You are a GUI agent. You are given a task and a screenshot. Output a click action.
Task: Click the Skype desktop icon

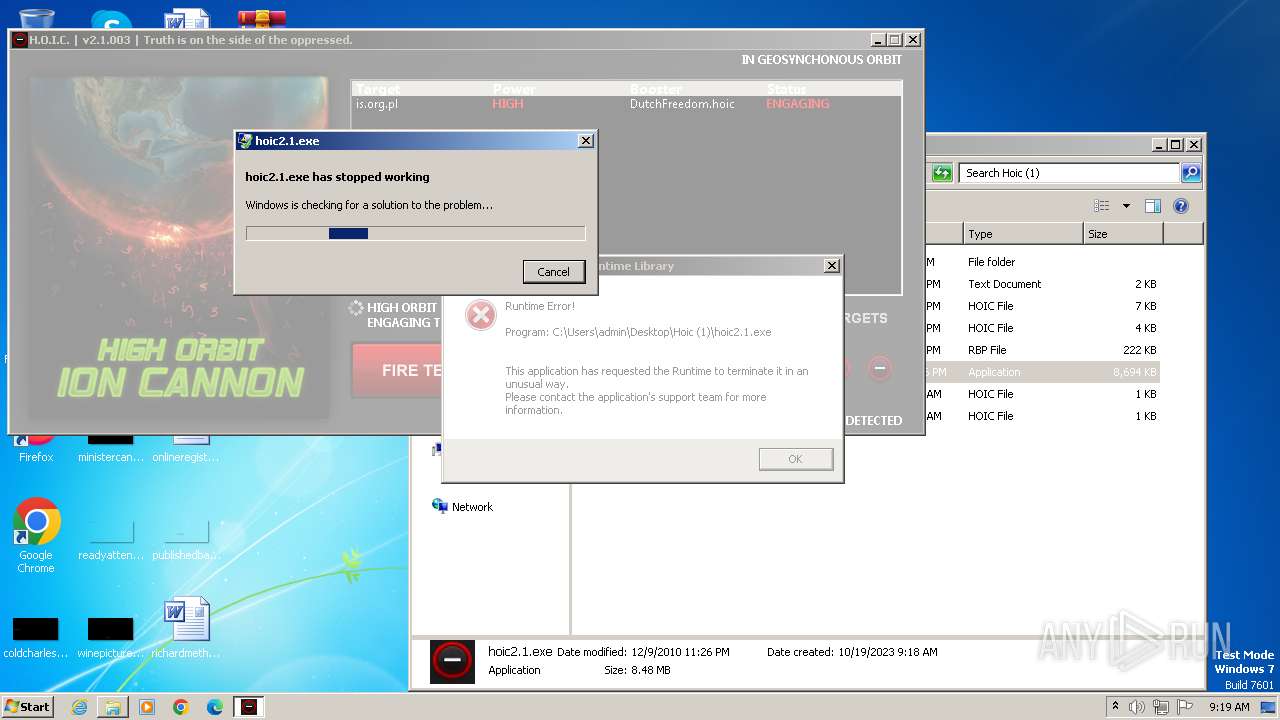coord(111,20)
